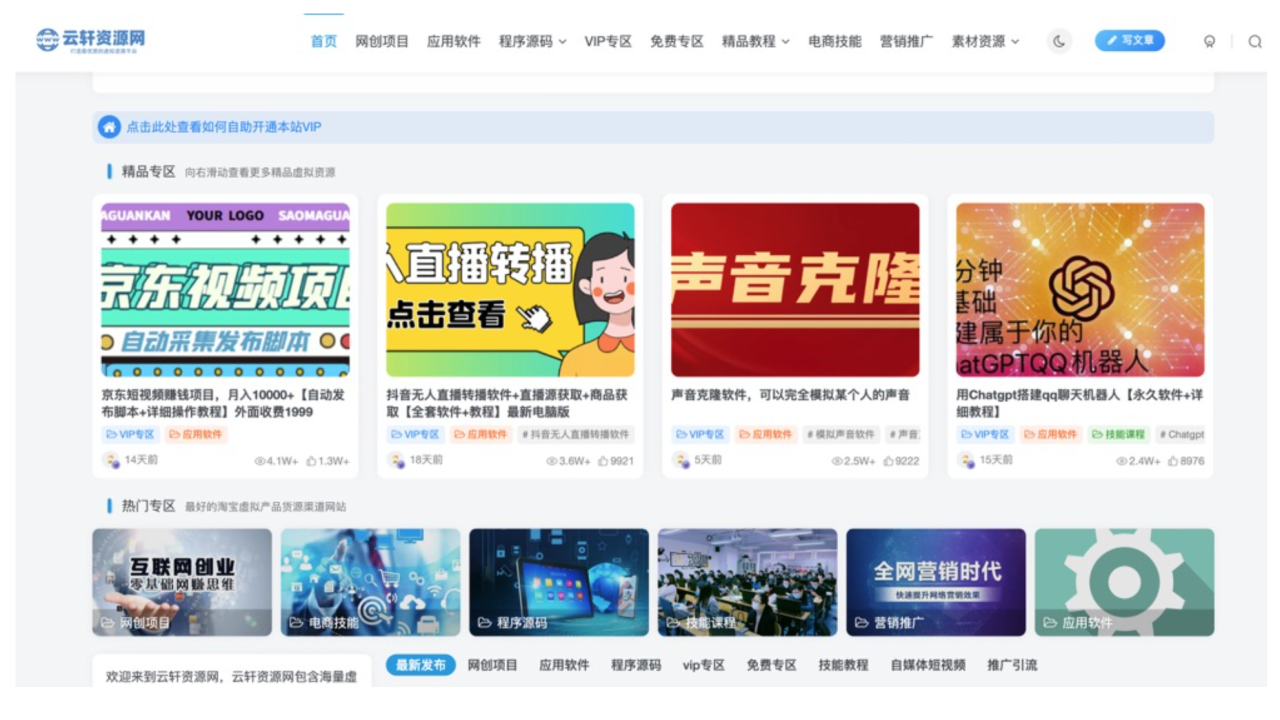
Task: Open the 声音克隆 card thumbnail
Action: click(x=795, y=290)
